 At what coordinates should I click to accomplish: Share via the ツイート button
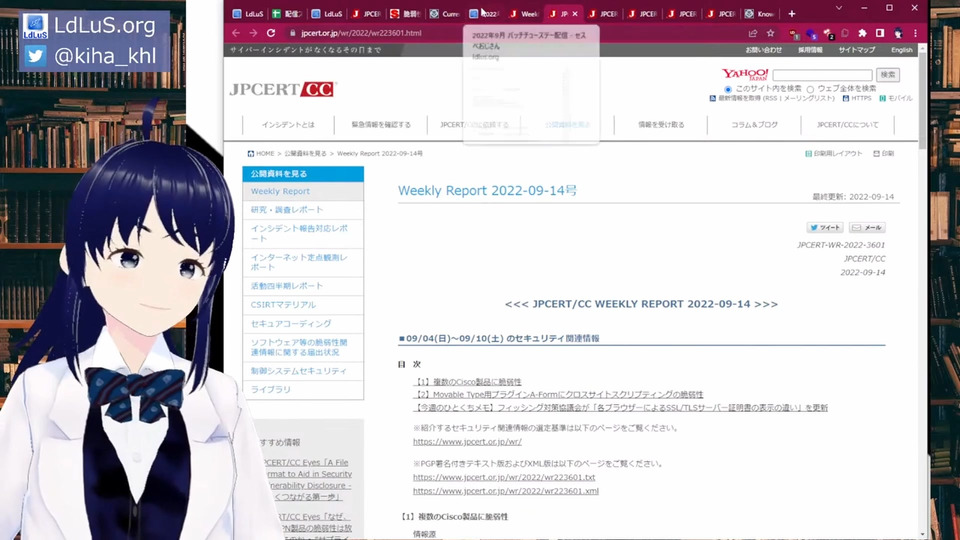pyautogui.click(x=825, y=228)
